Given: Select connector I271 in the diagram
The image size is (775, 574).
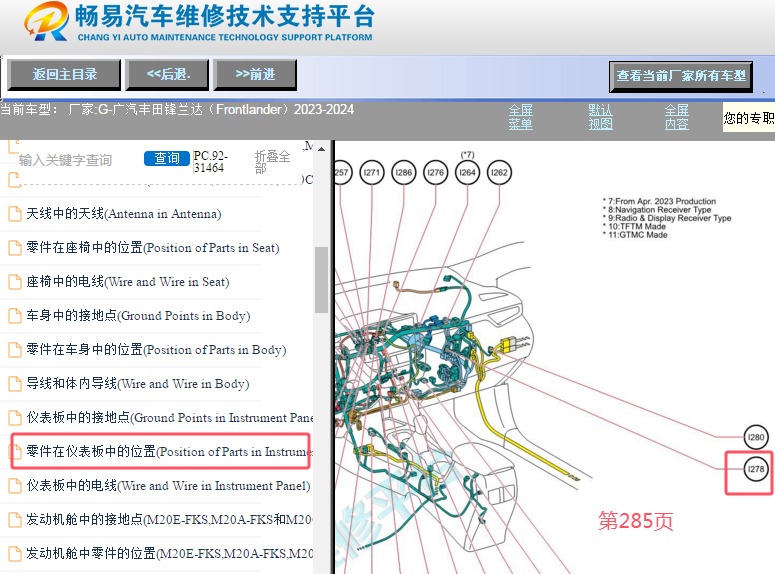Looking at the screenshot, I should pos(372,173).
